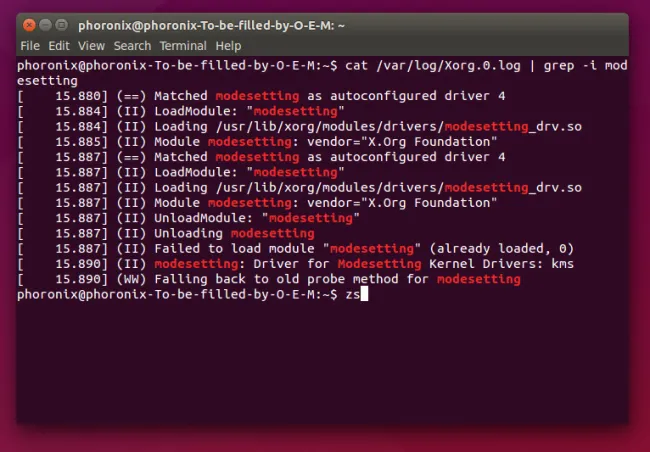The height and width of the screenshot is (452, 650).
Task: Click the window title bar text
Action: 211,26
